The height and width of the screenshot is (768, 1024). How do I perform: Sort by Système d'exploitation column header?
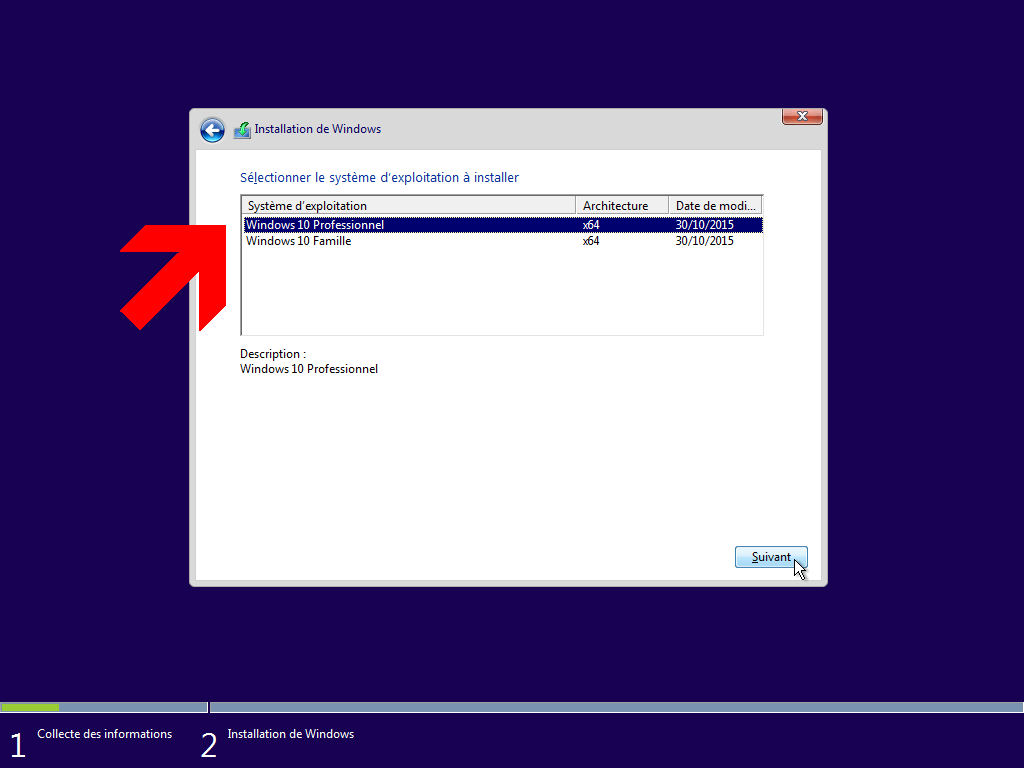tap(409, 206)
